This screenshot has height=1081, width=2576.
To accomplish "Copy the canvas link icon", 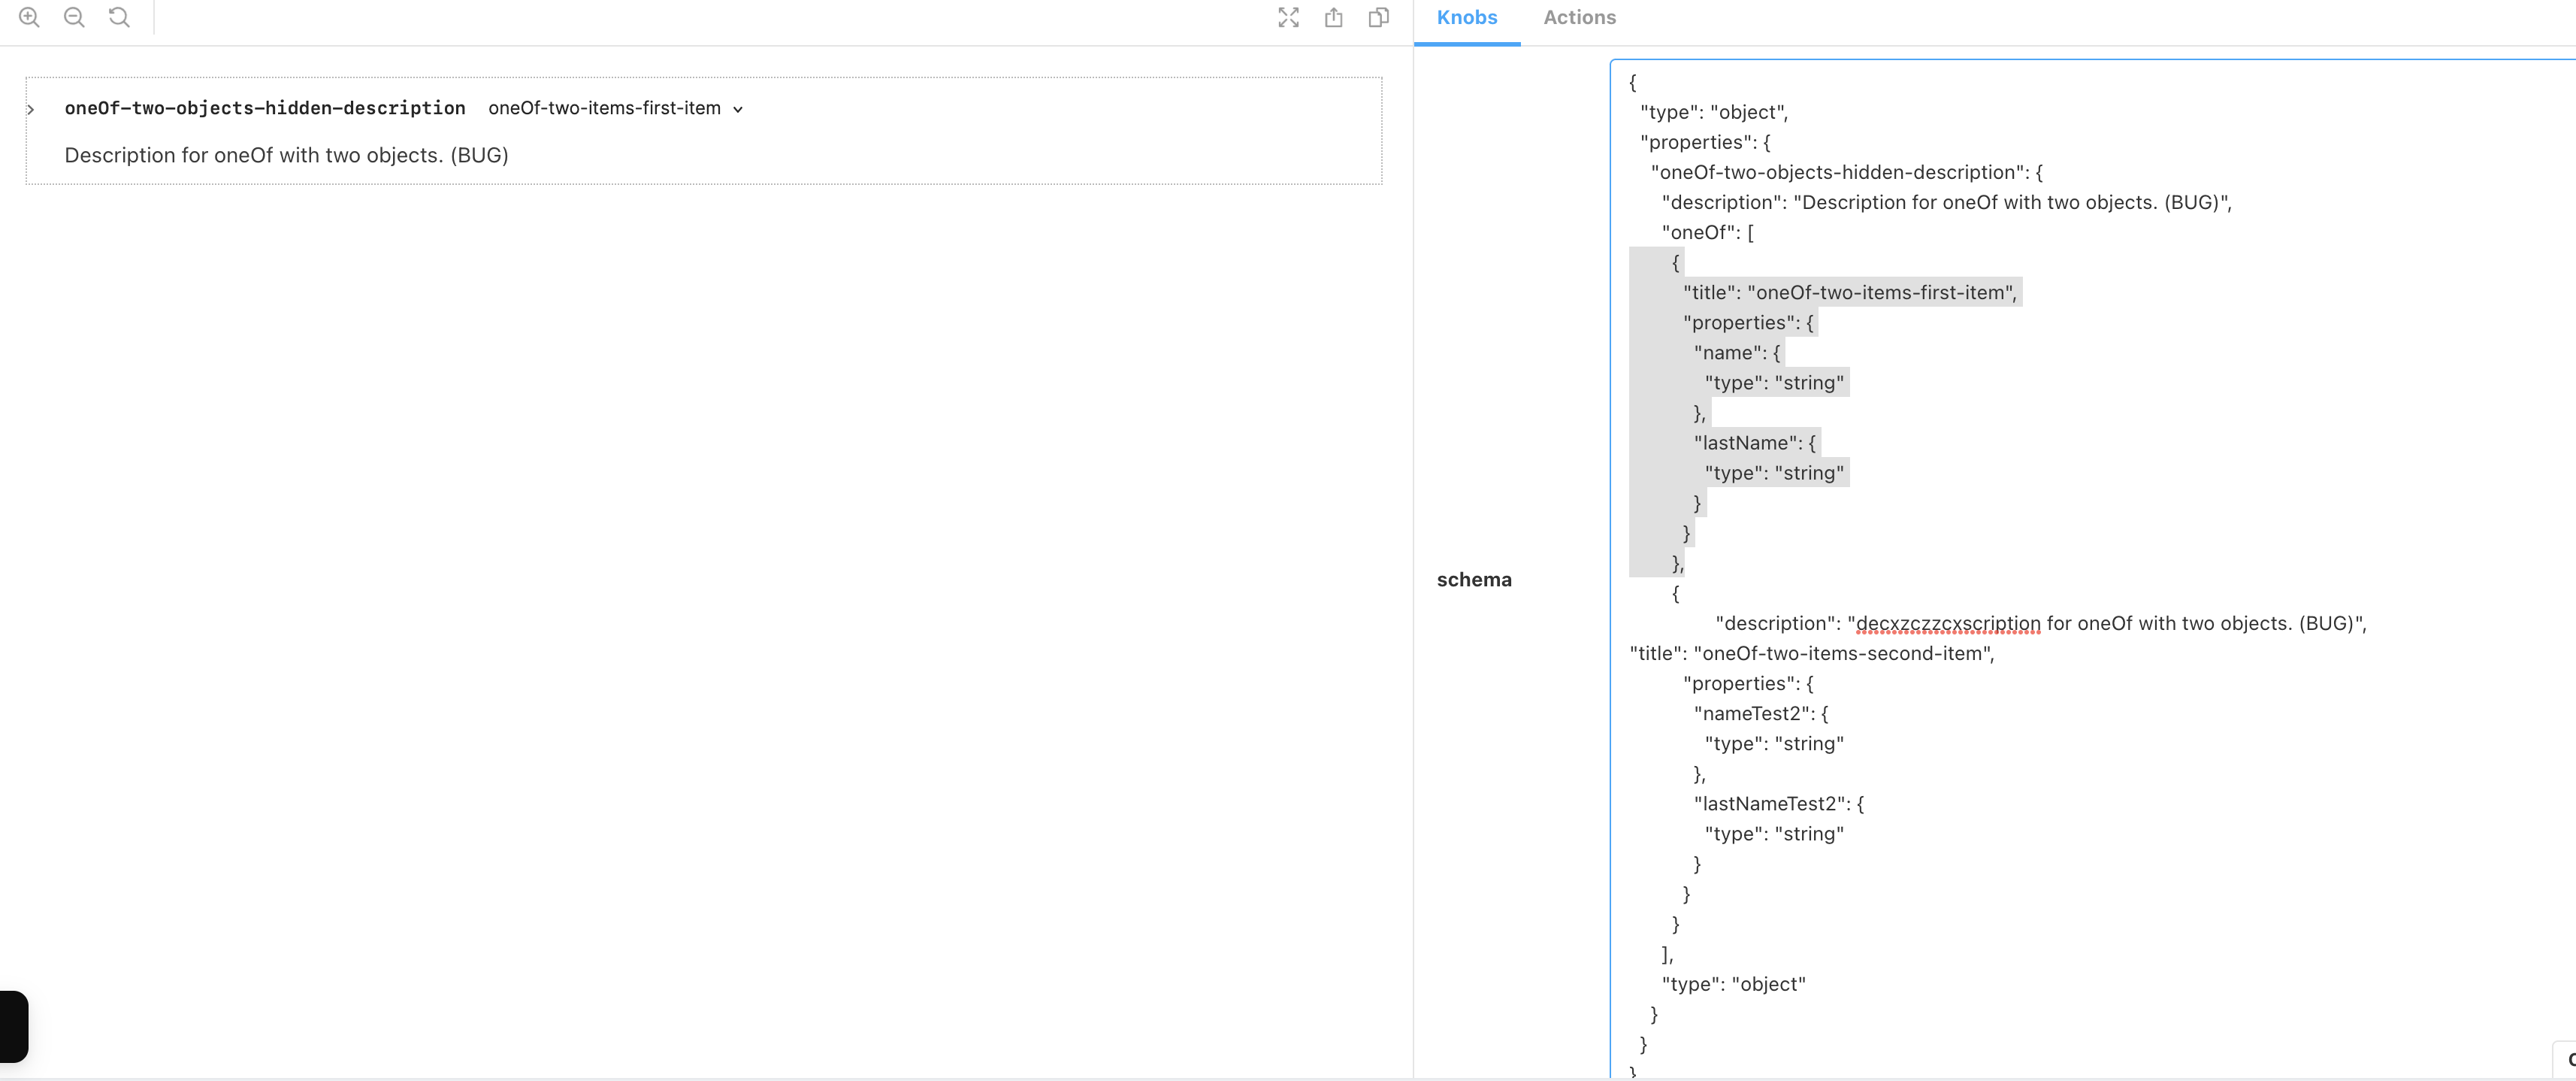I will pyautogui.click(x=1378, y=17).
